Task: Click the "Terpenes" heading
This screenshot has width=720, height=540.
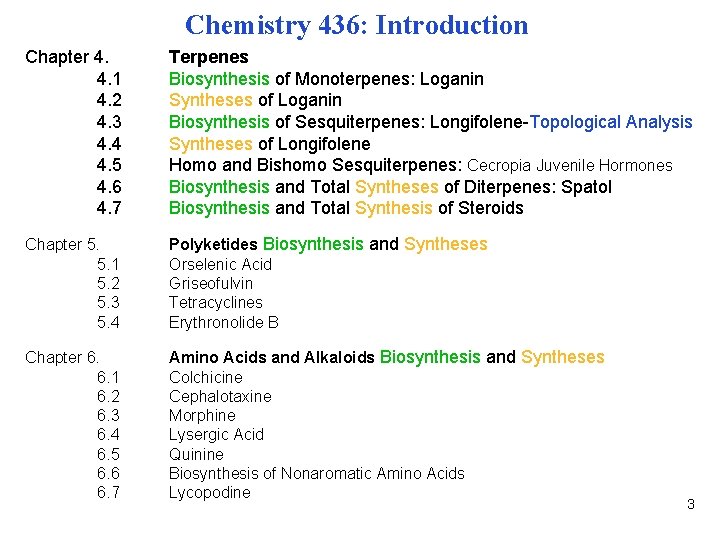Action: pos(208,57)
